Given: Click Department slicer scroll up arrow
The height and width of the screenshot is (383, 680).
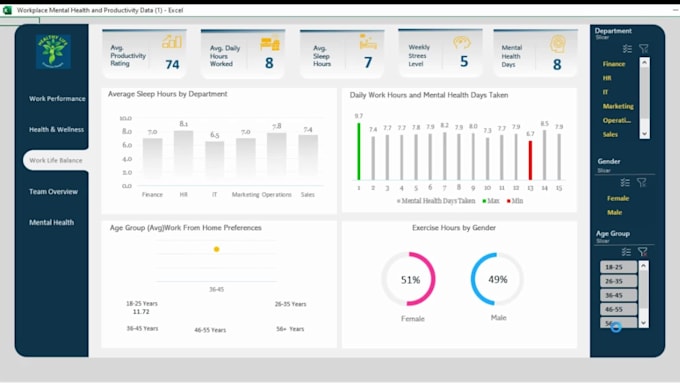Looking at the screenshot, I should click(x=644, y=62).
